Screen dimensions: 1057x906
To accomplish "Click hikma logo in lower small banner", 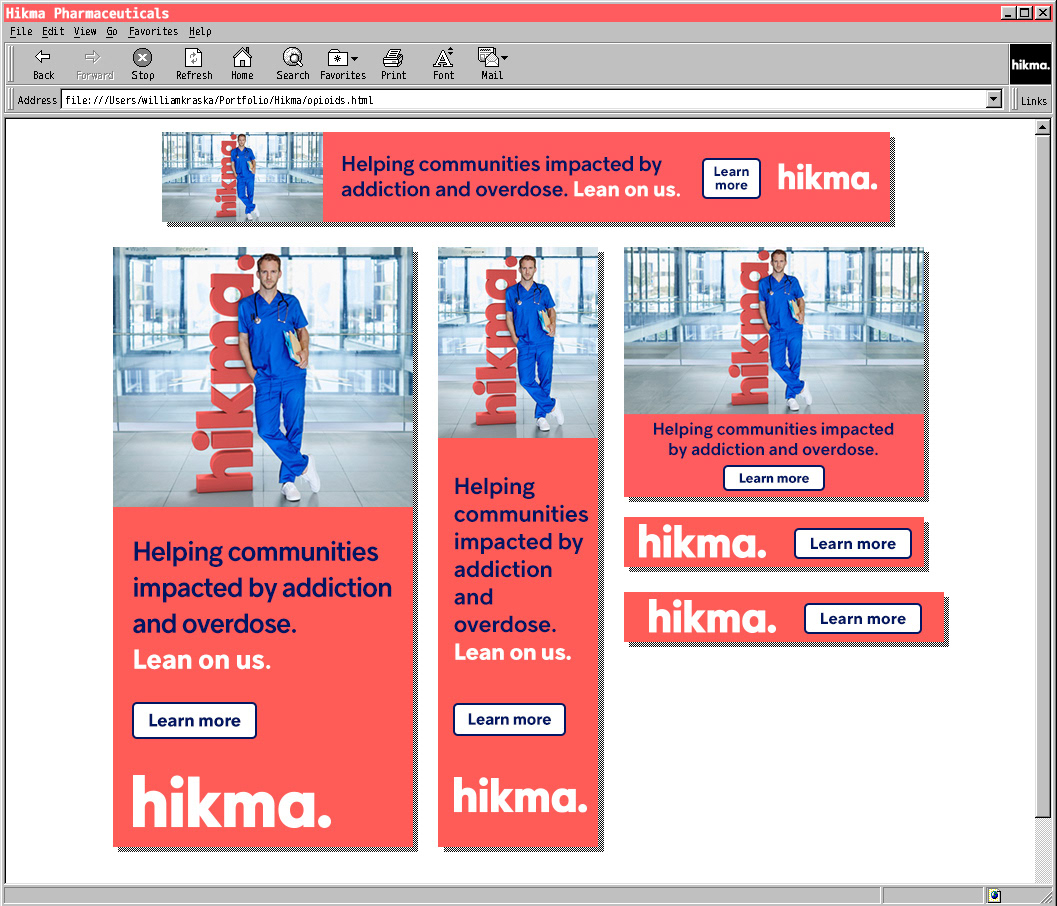I will 713,616.
